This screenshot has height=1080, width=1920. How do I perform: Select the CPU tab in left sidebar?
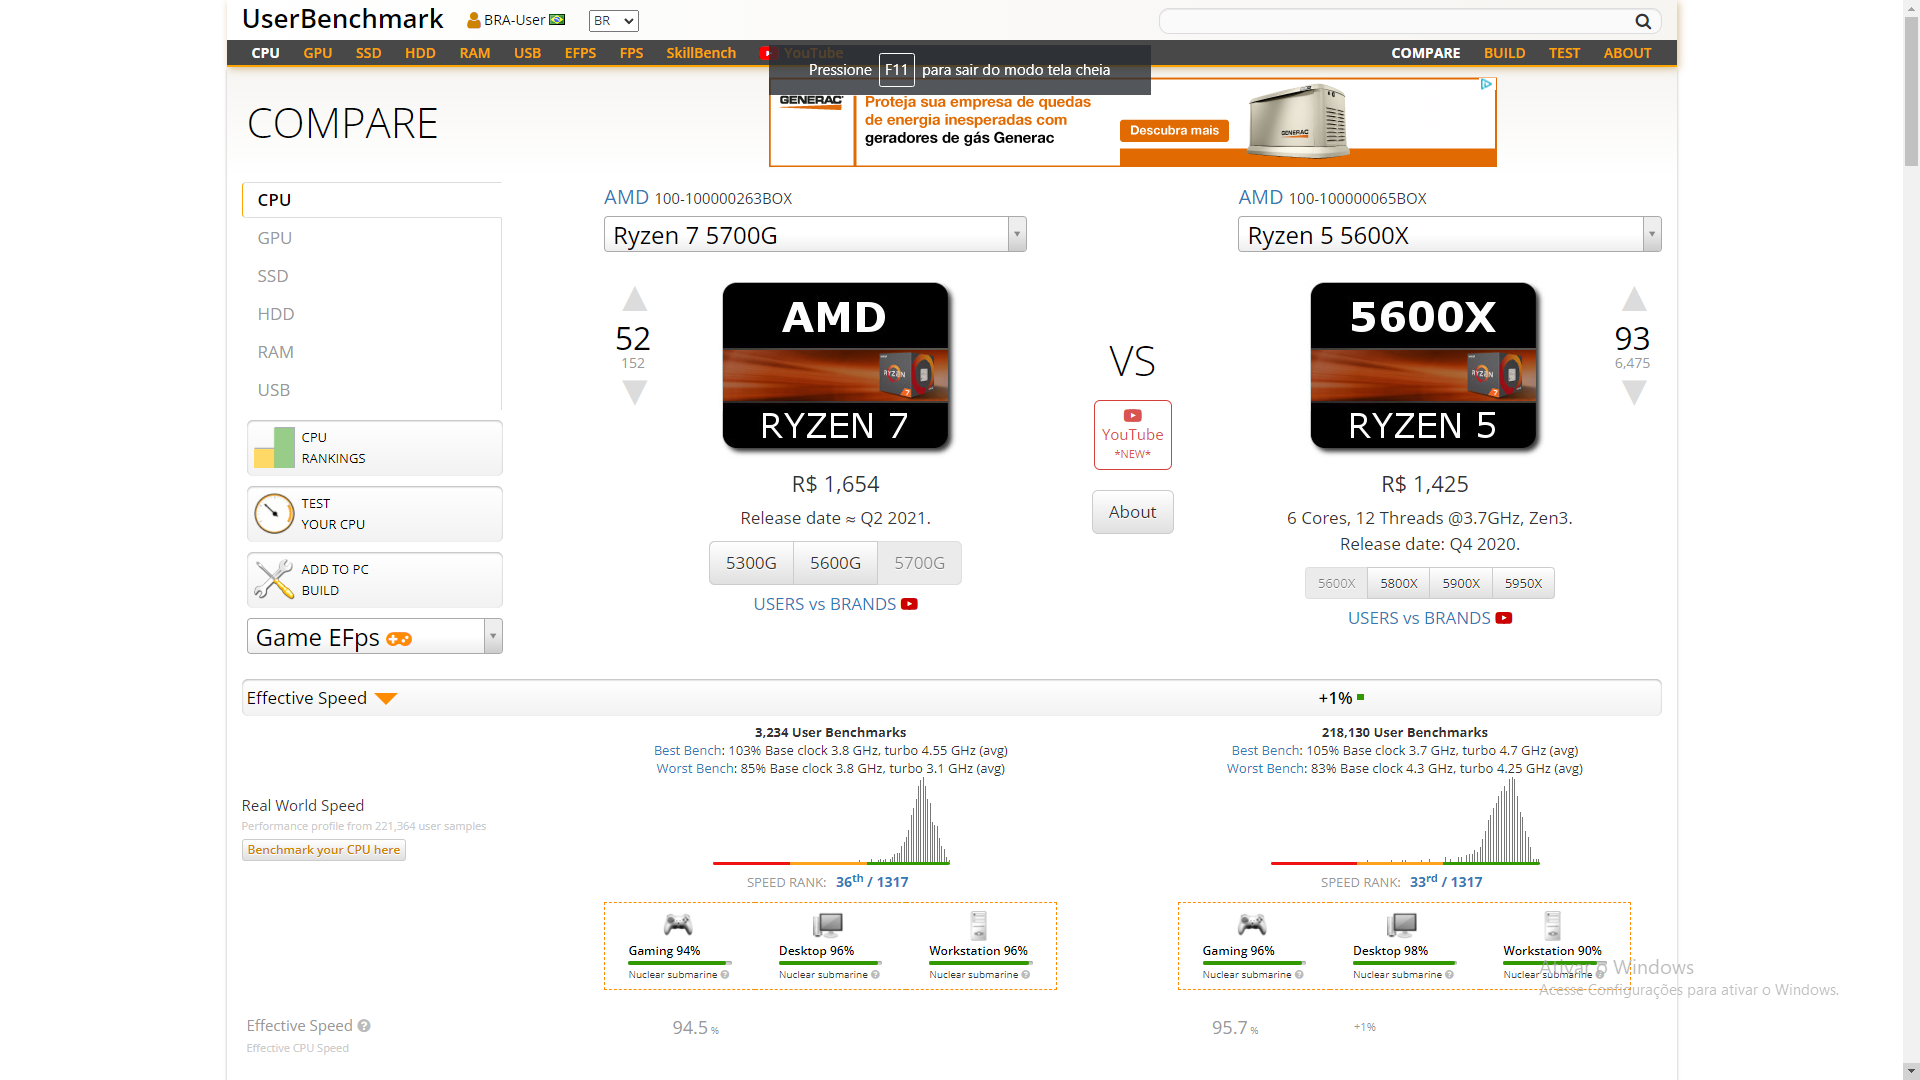click(372, 200)
